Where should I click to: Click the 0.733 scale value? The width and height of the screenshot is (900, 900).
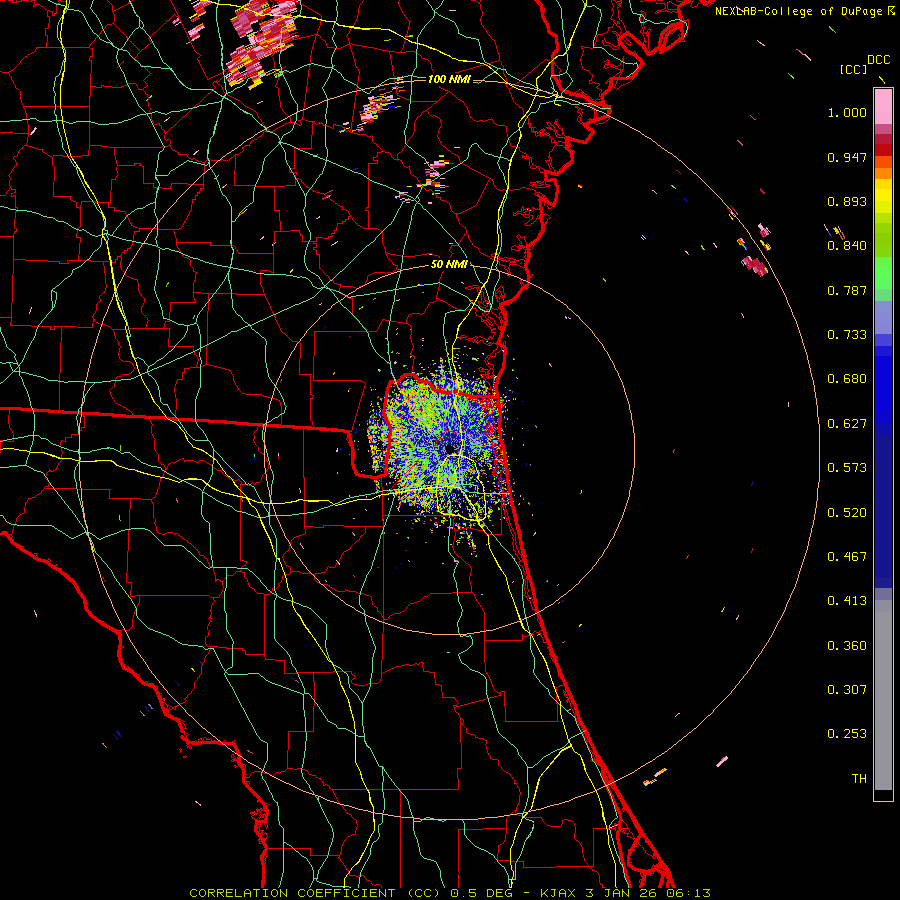847,335
